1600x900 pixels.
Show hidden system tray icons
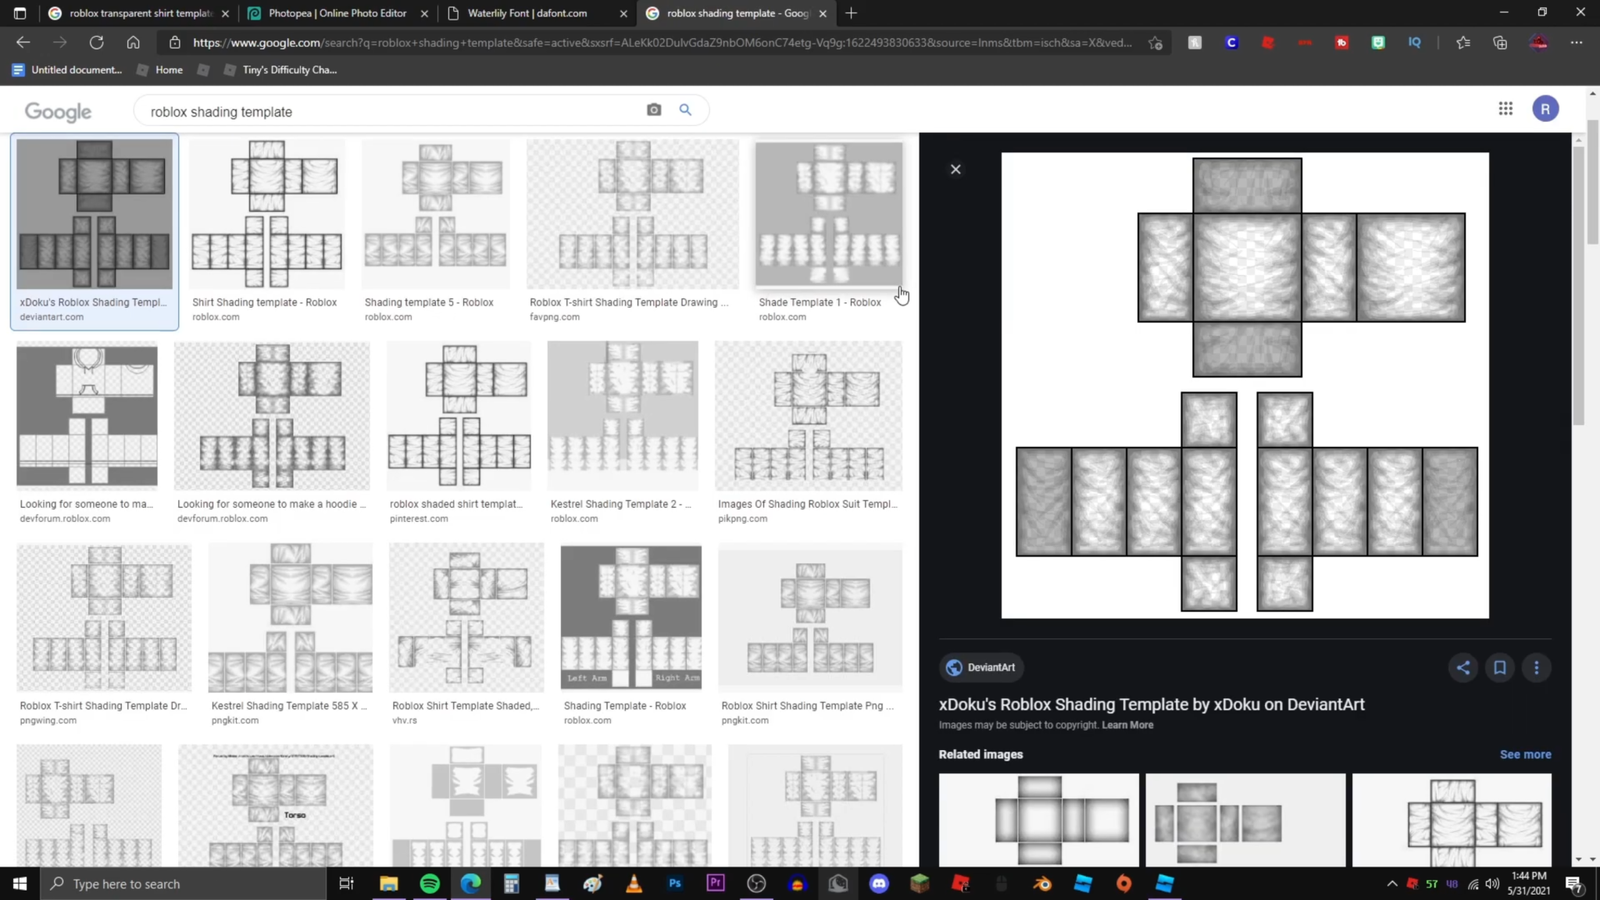(x=1391, y=884)
